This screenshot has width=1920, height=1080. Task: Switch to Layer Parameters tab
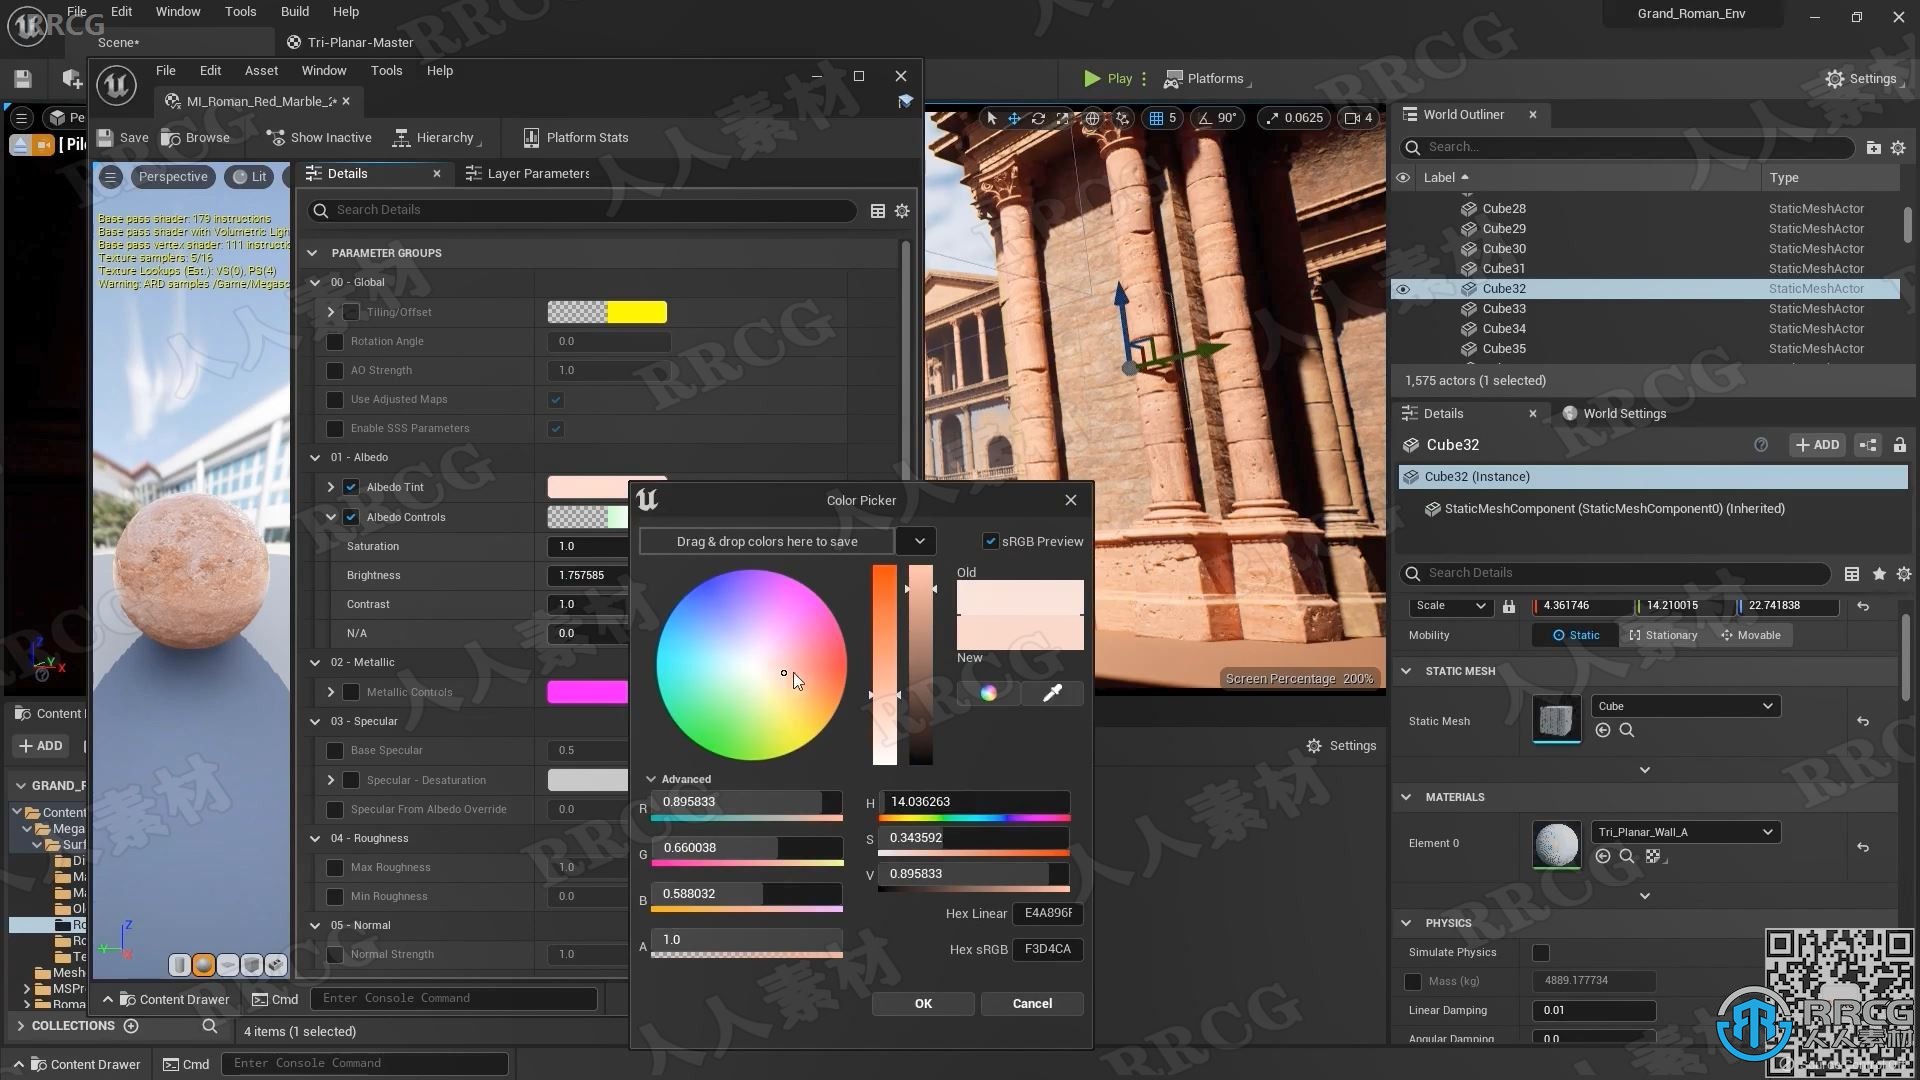click(x=527, y=174)
